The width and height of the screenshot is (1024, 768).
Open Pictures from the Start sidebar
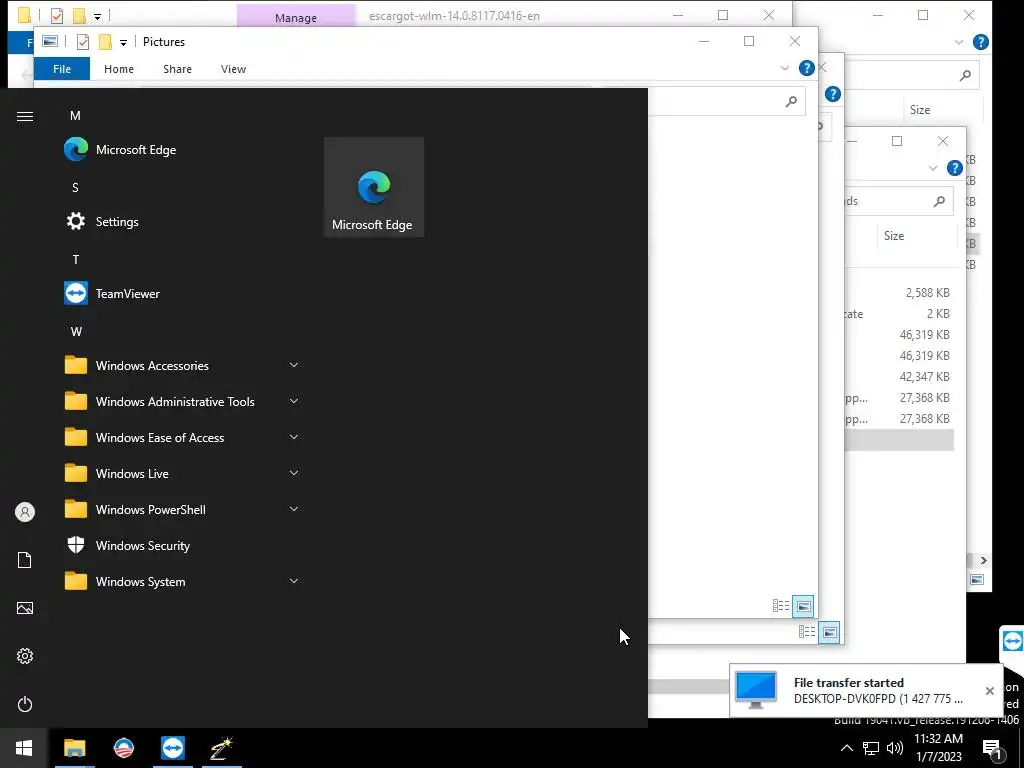click(25, 608)
